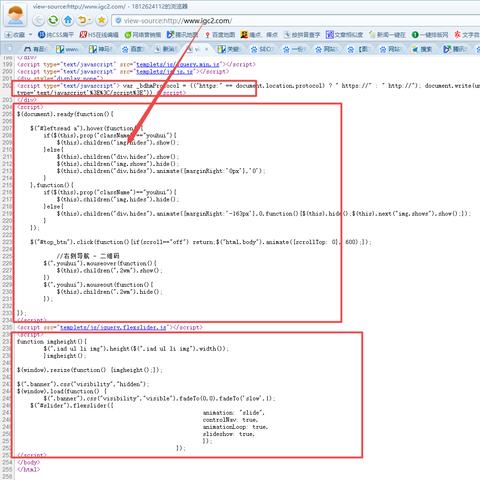The width and height of the screenshot is (480, 480).
Task: Open the 按拼音查字 bookmark
Action: [302, 35]
